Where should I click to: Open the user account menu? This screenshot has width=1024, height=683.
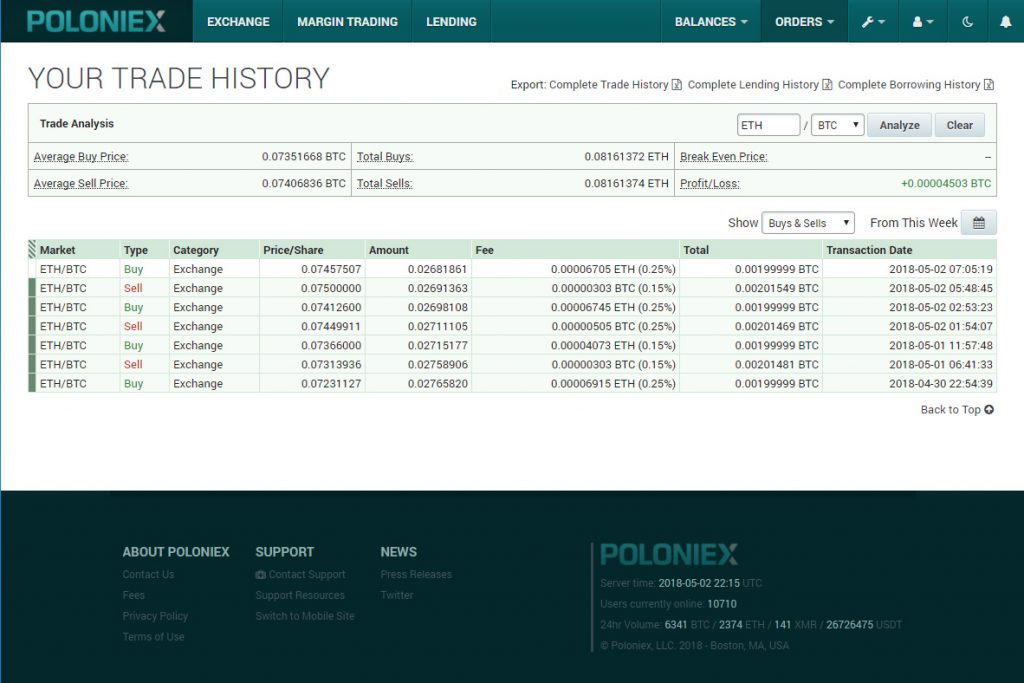(922, 22)
